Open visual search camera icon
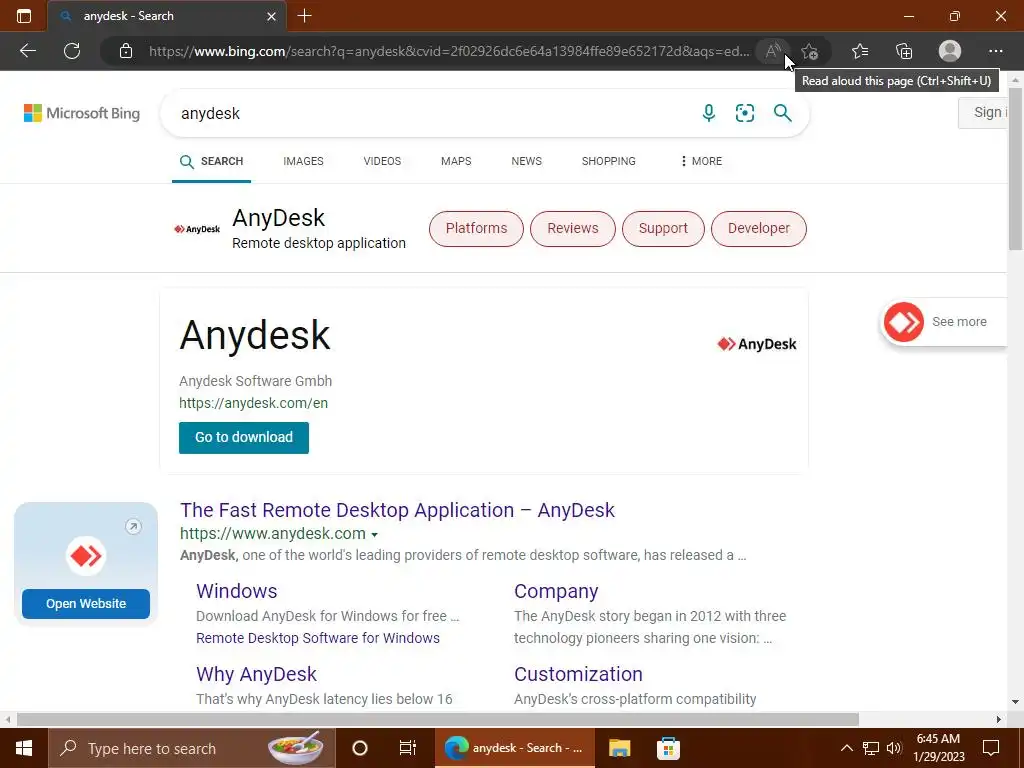 pyautogui.click(x=744, y=113)
